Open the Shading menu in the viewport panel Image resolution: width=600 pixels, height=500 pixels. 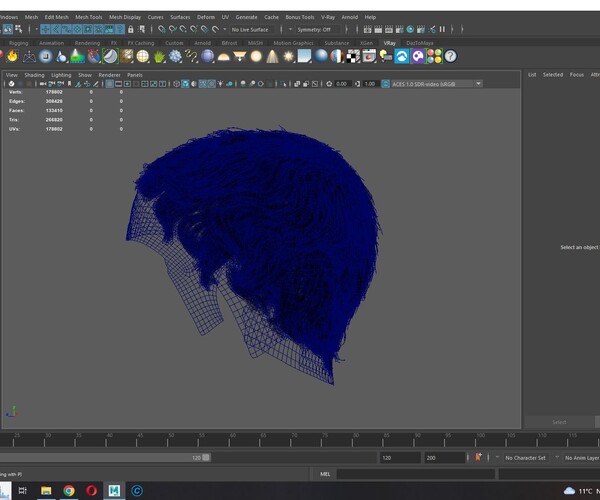coord(34,75)
